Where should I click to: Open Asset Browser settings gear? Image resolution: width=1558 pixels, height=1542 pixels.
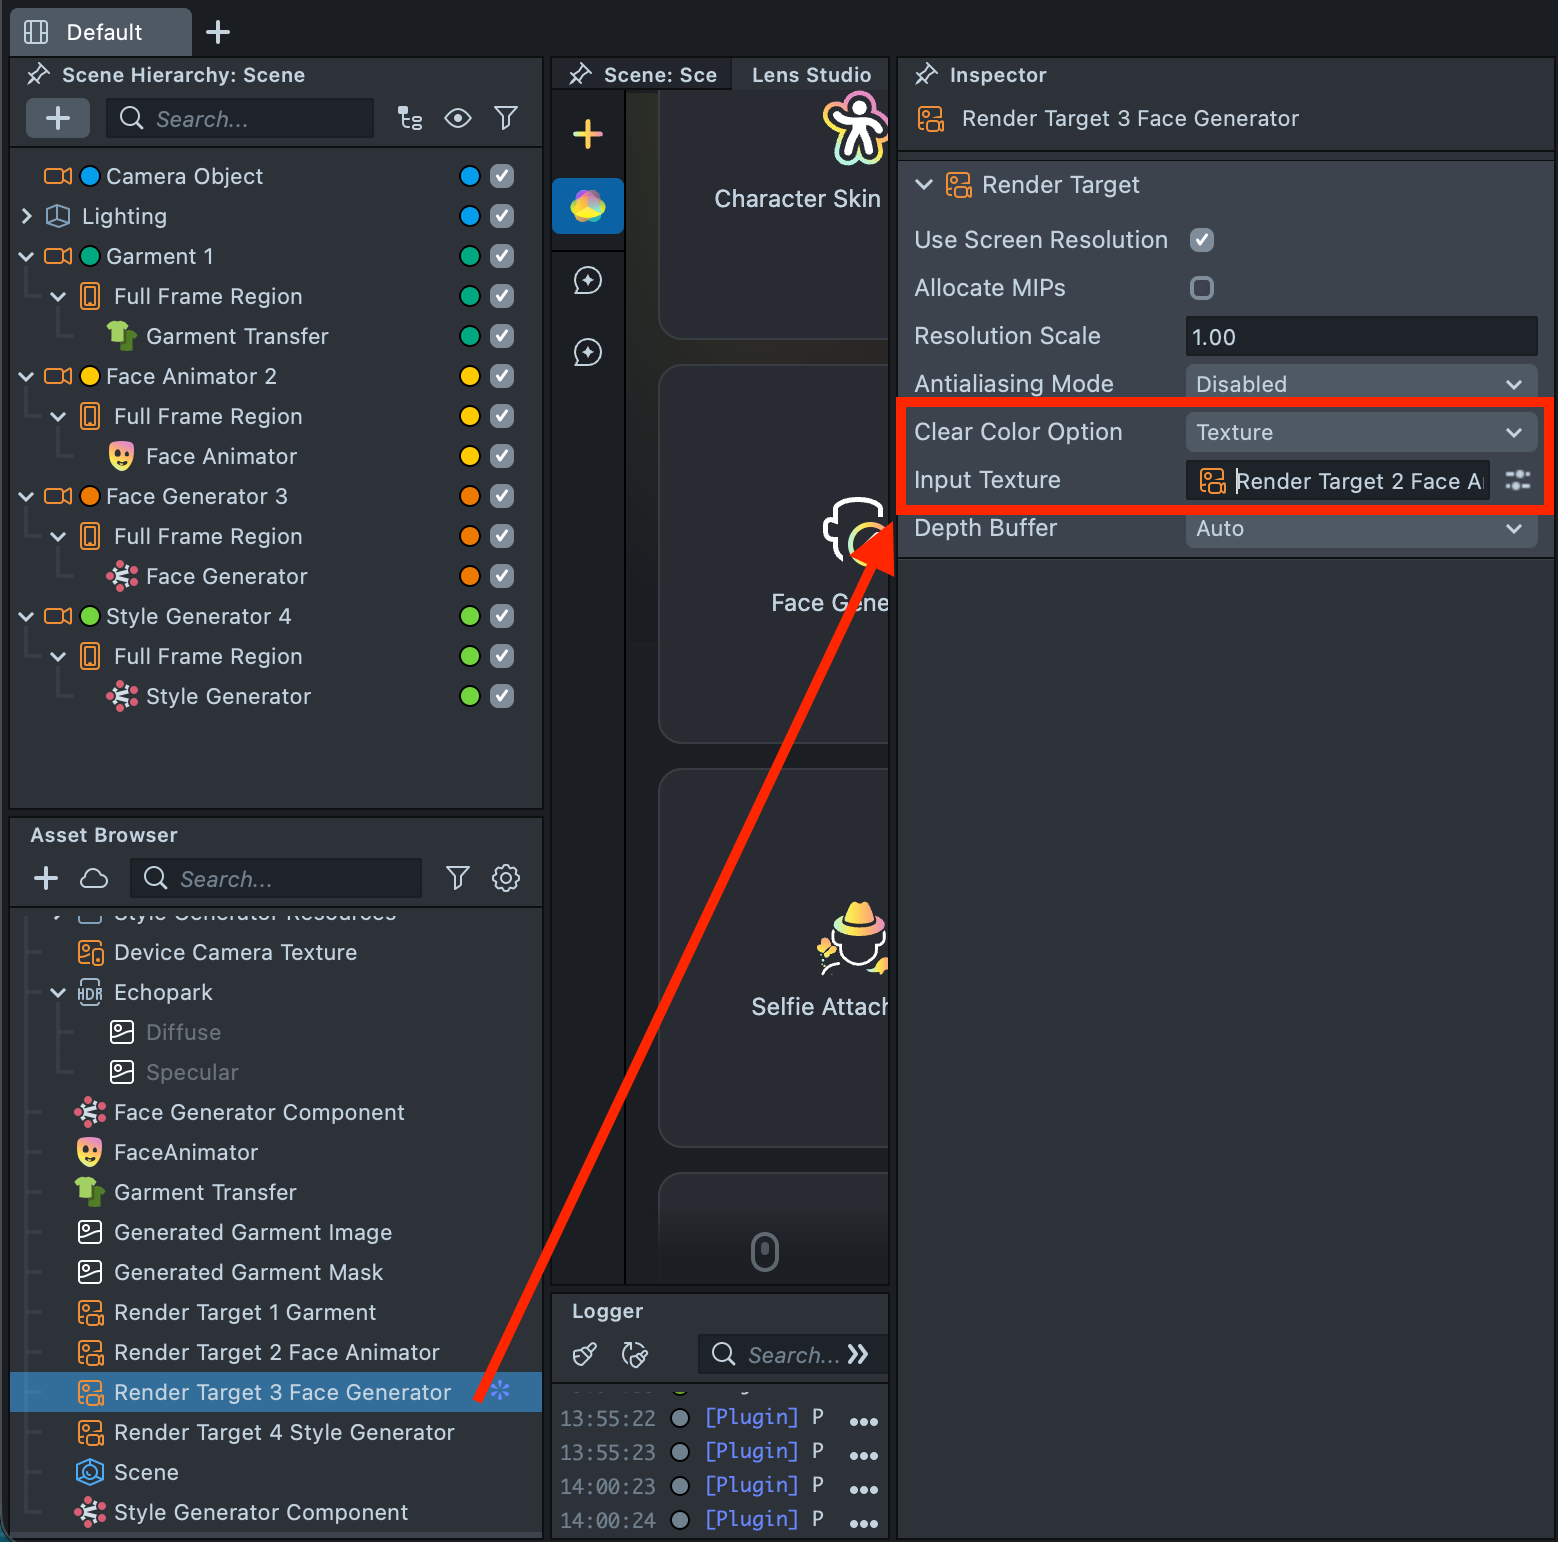(x=506, y=878)
